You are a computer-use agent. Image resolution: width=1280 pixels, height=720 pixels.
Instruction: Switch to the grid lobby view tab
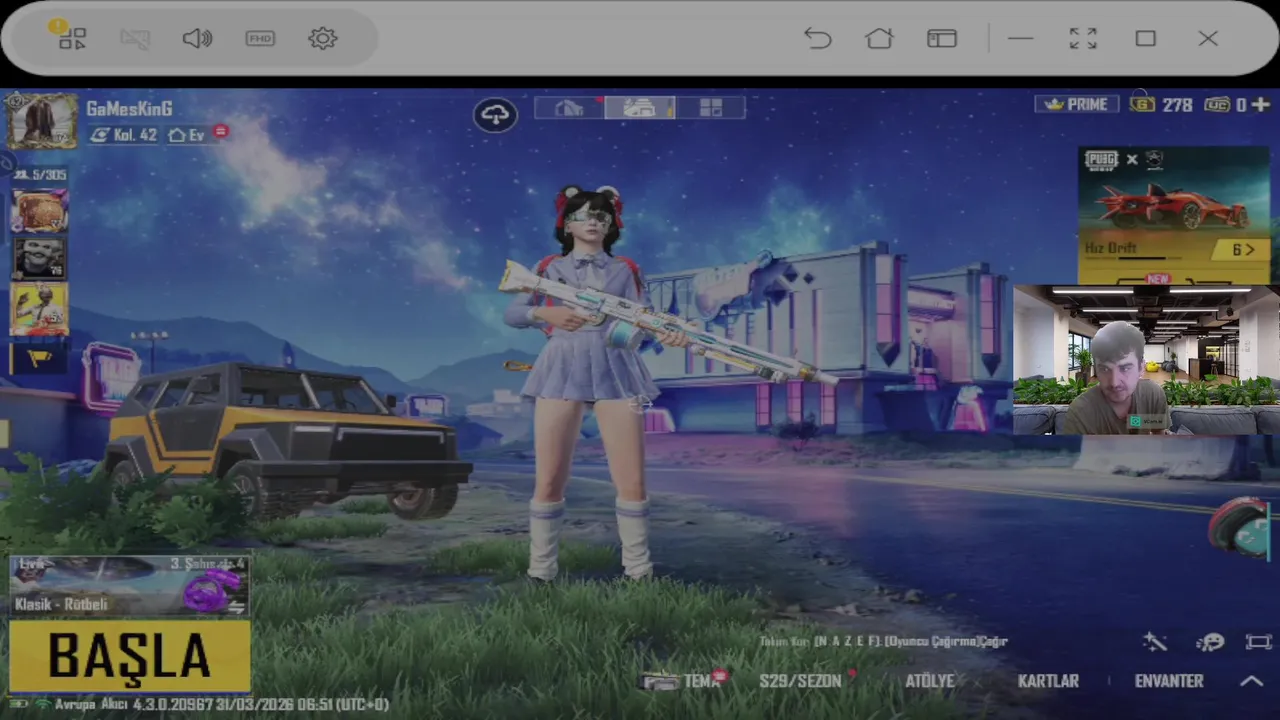click(710, 108)
